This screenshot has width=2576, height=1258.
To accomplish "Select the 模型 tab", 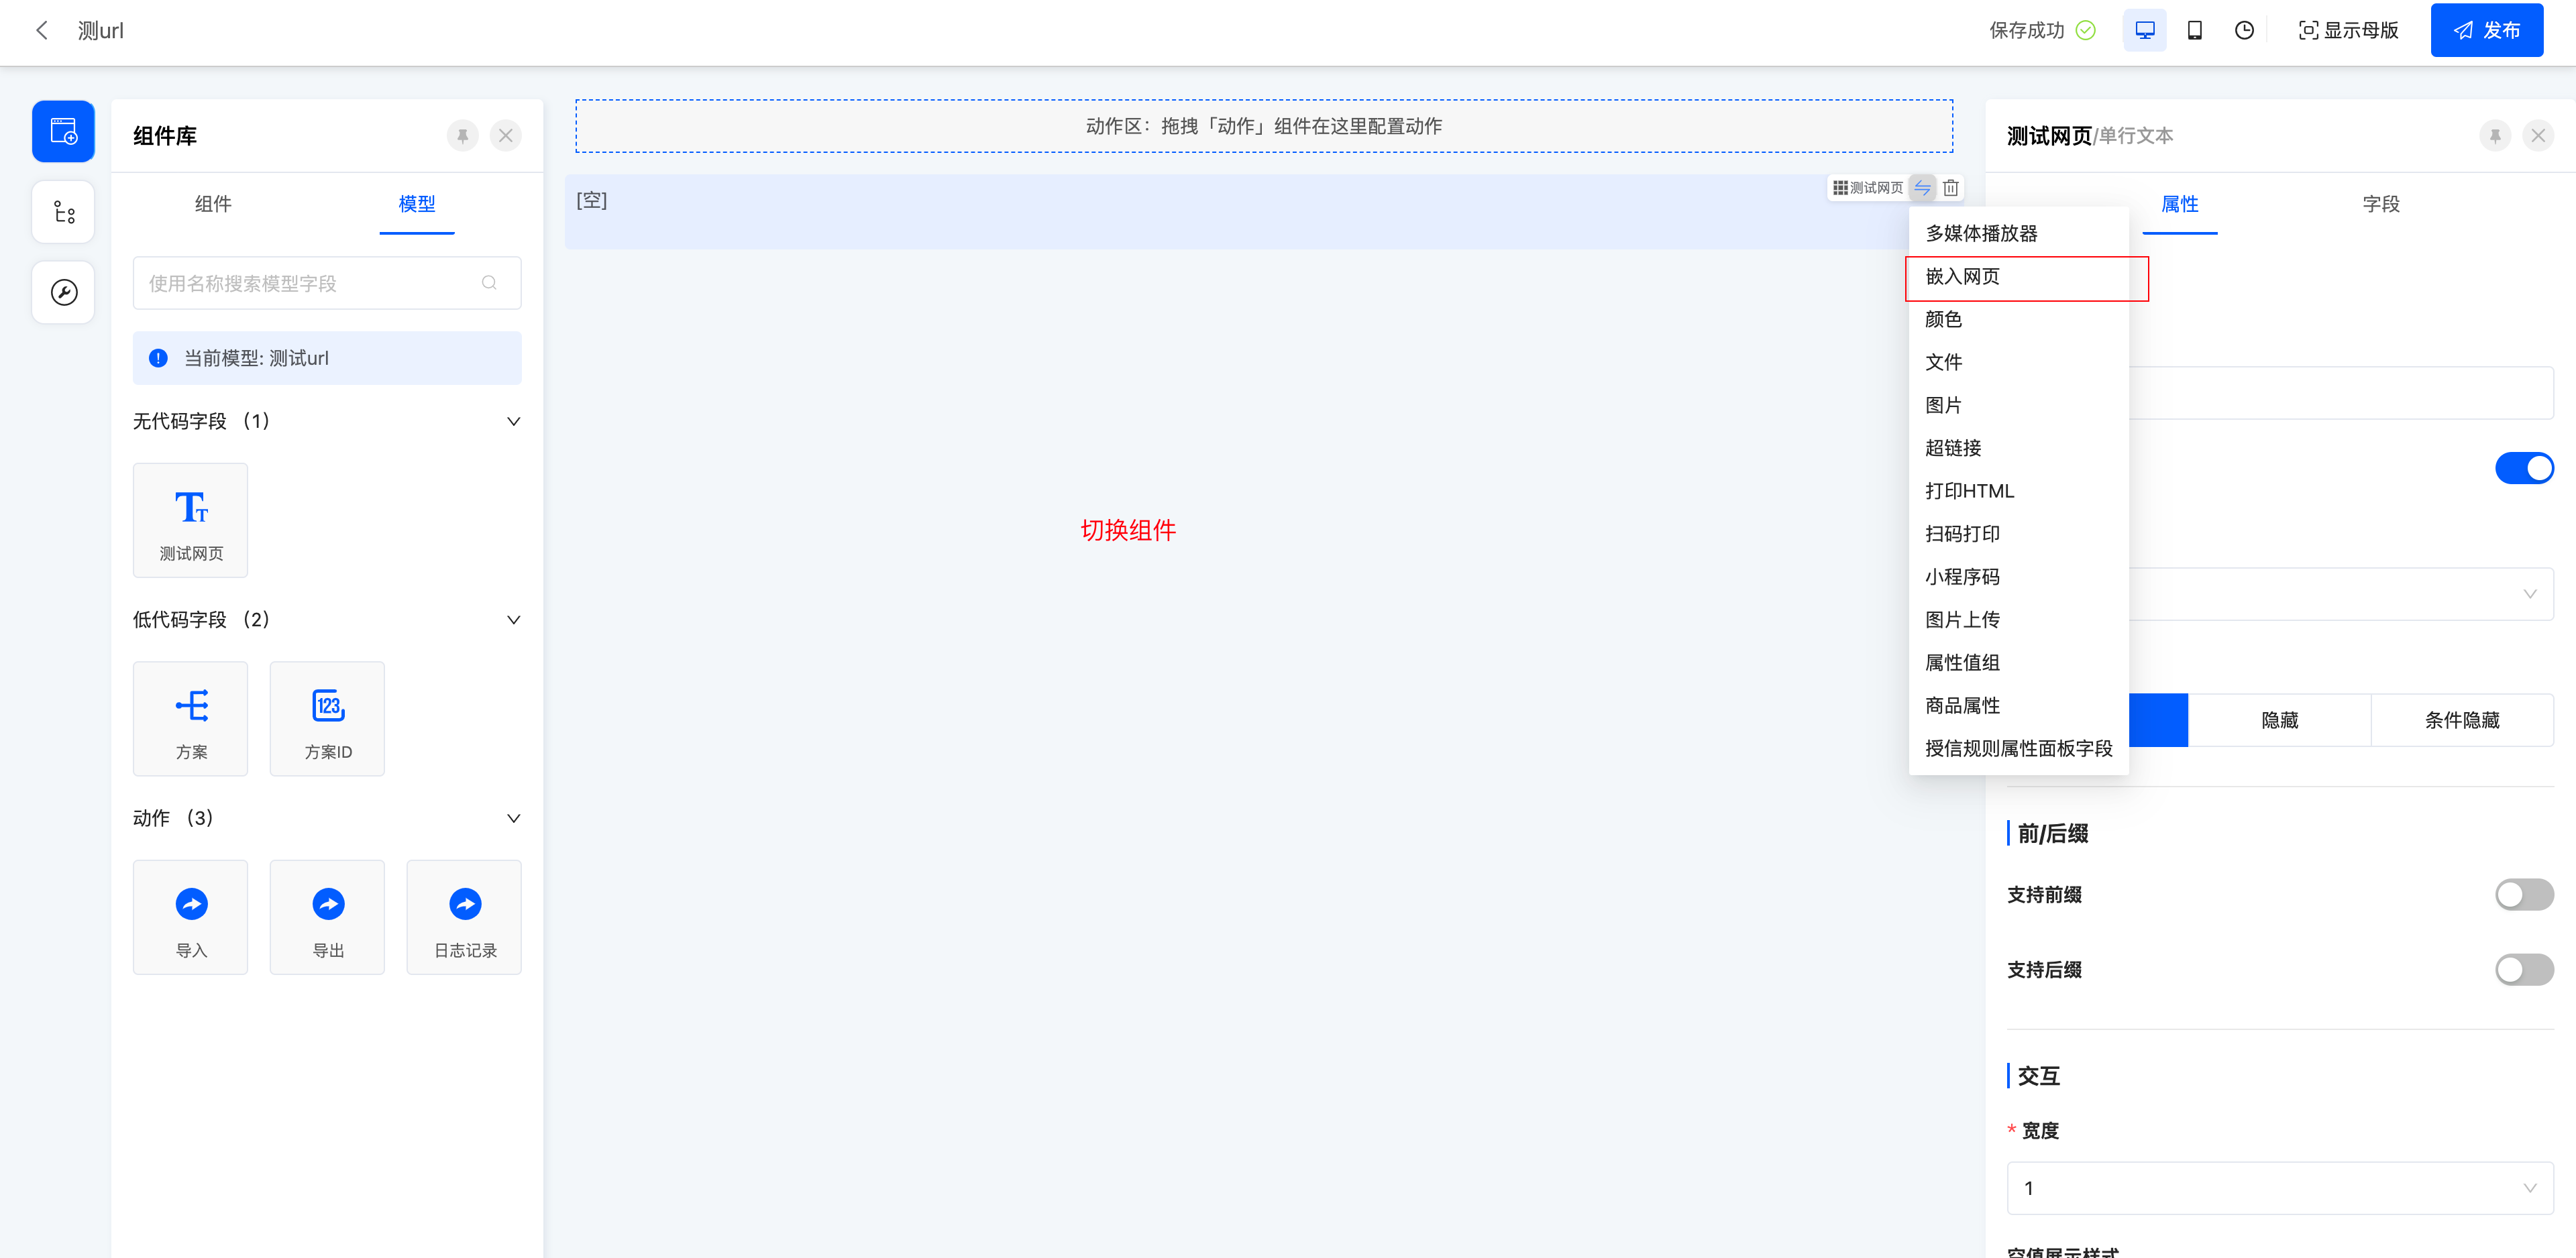I will (417, 204).
